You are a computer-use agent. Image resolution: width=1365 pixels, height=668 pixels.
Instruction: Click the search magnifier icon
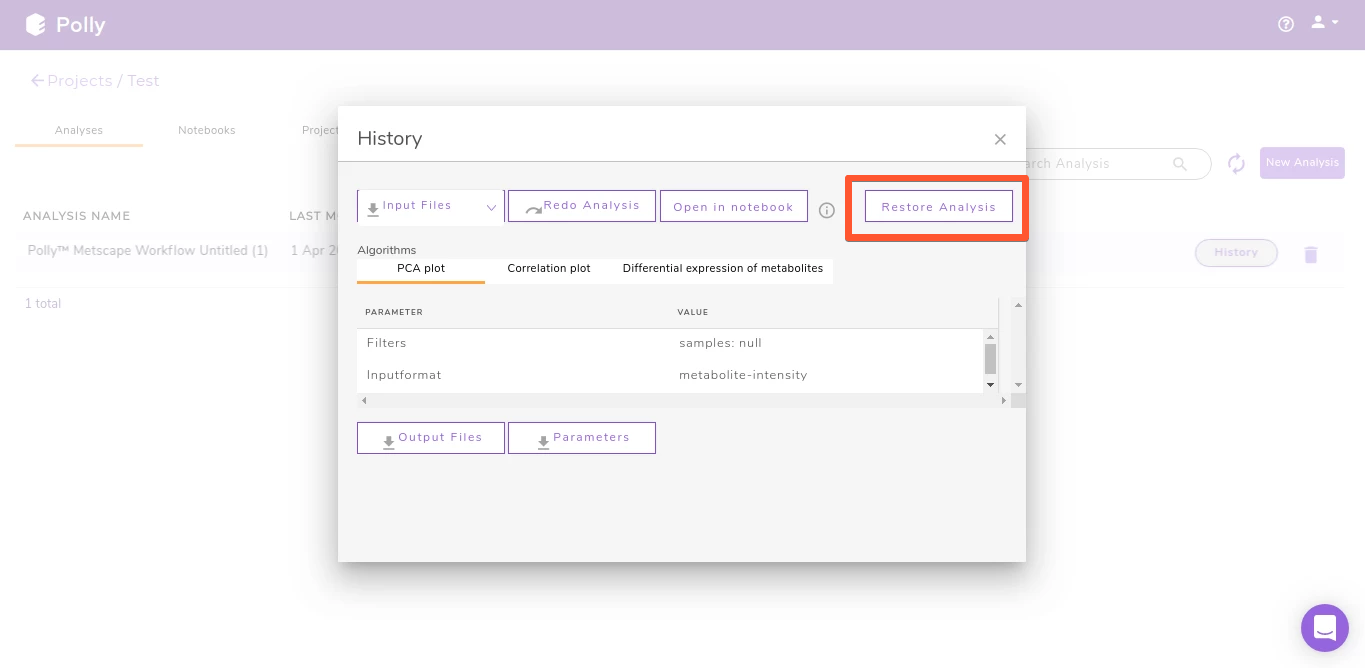pos(1180,164)
